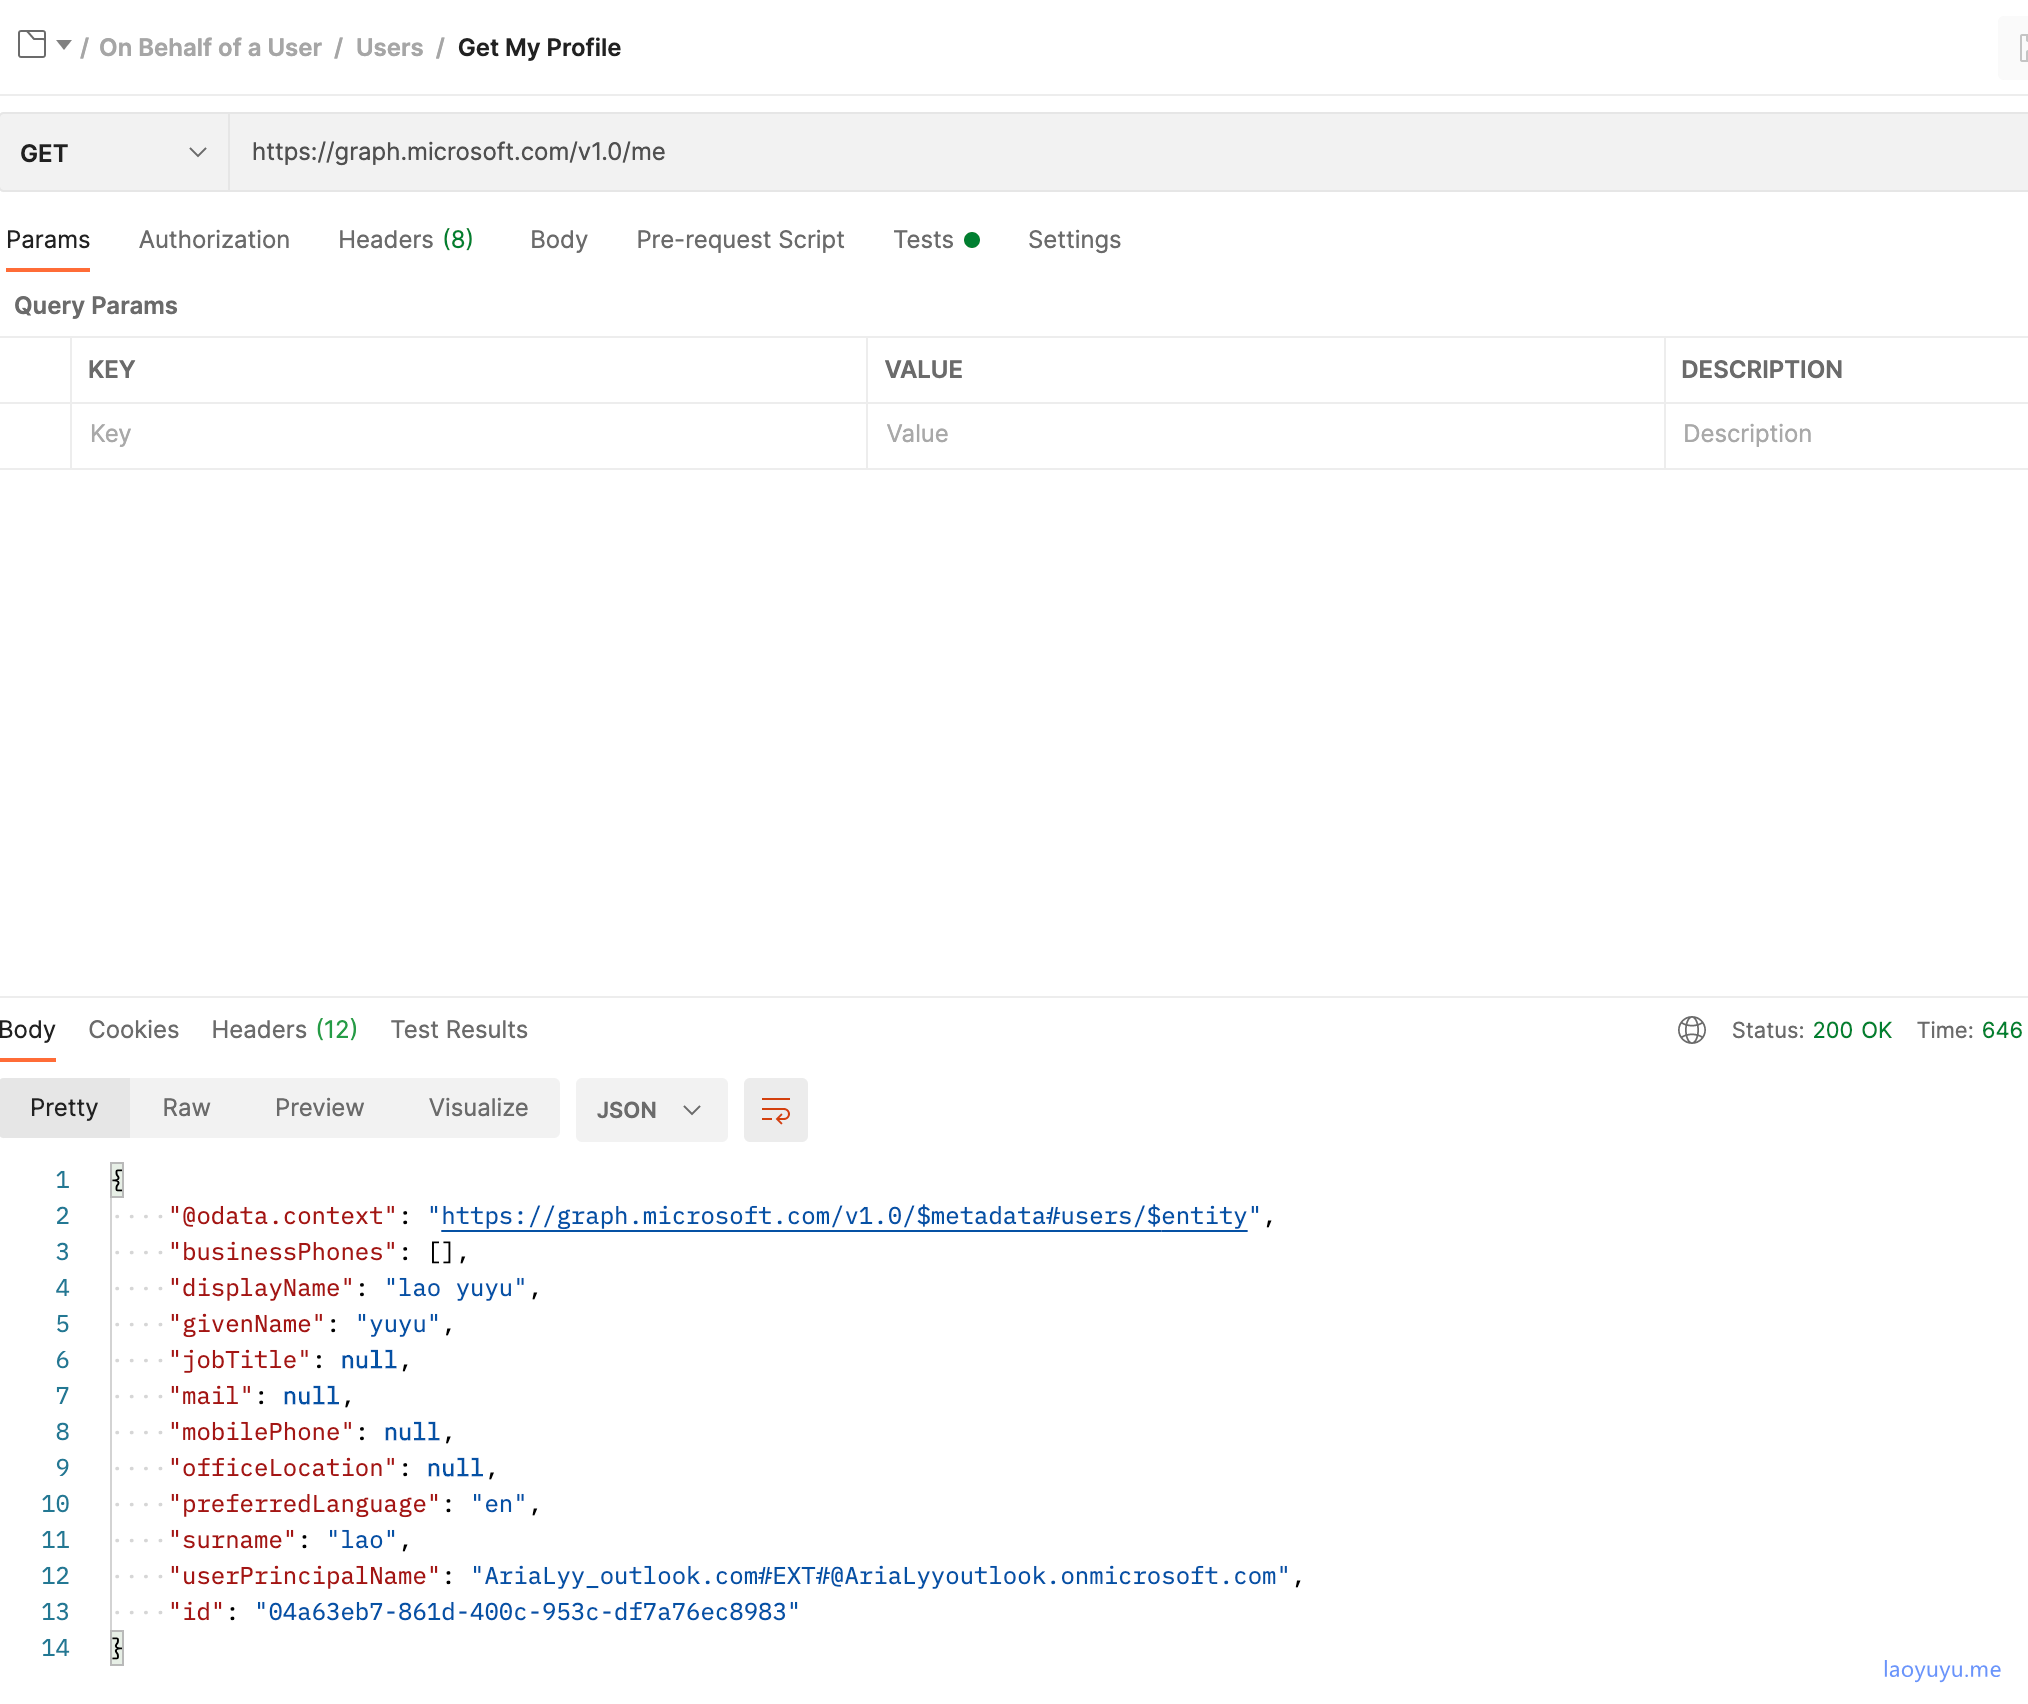Switch to Preview response view
Viewport: 2028px width, 1704px height.
(x=319, y=1108)
